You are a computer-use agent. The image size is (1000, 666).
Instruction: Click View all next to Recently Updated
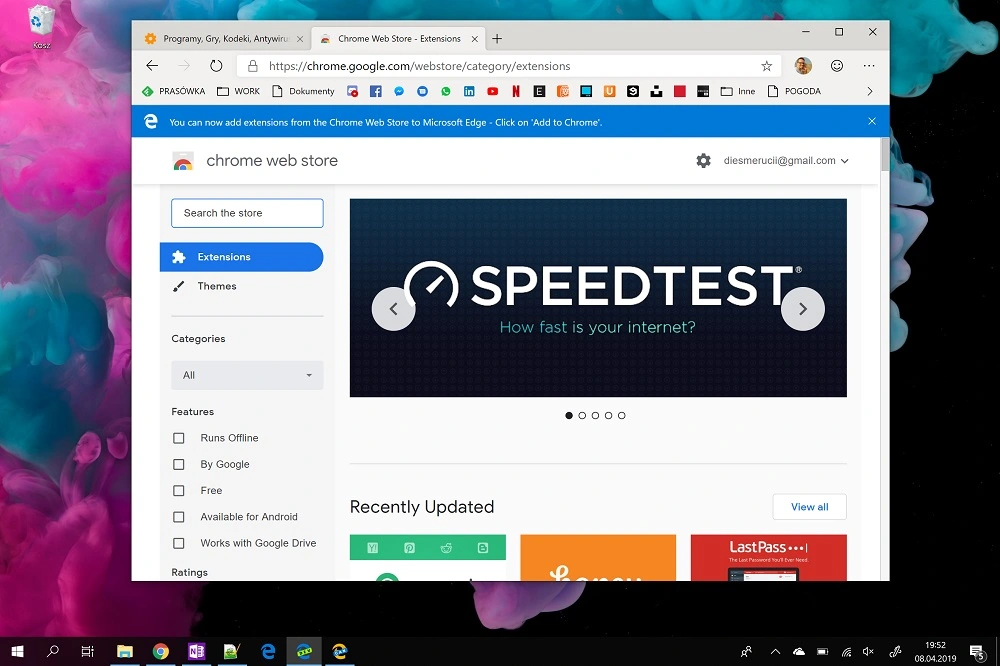809,507
